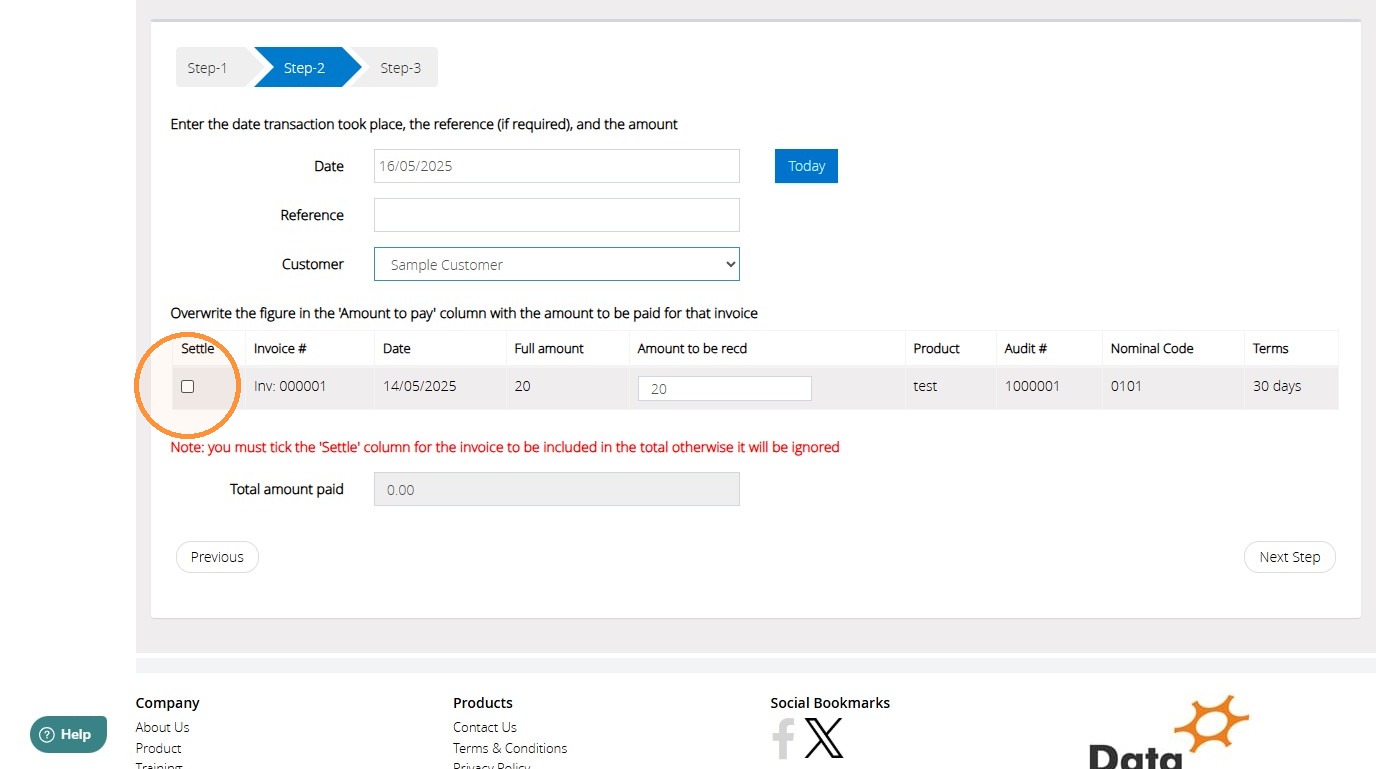Image resolution: width=1376 pixels, height=769 pixels.
Task: Click the Product column header
Action: (936, 348)
